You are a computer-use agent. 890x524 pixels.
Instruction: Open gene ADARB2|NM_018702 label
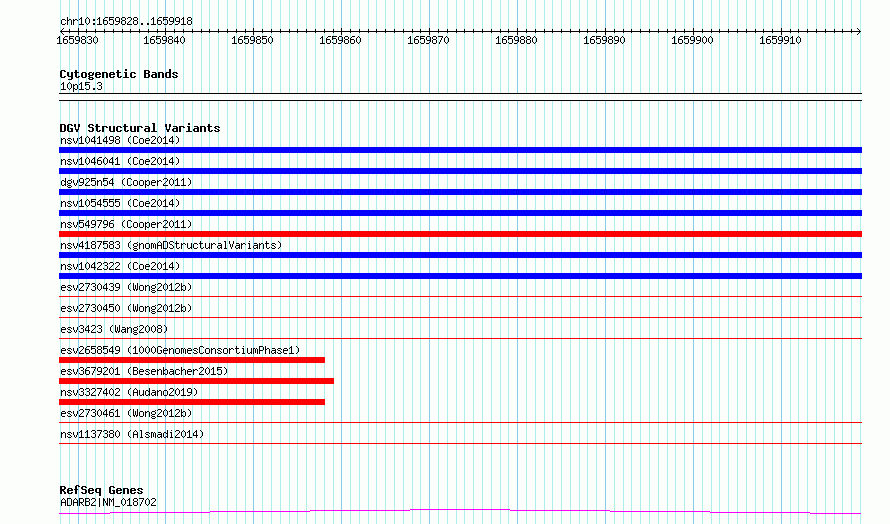coord(108,502)
